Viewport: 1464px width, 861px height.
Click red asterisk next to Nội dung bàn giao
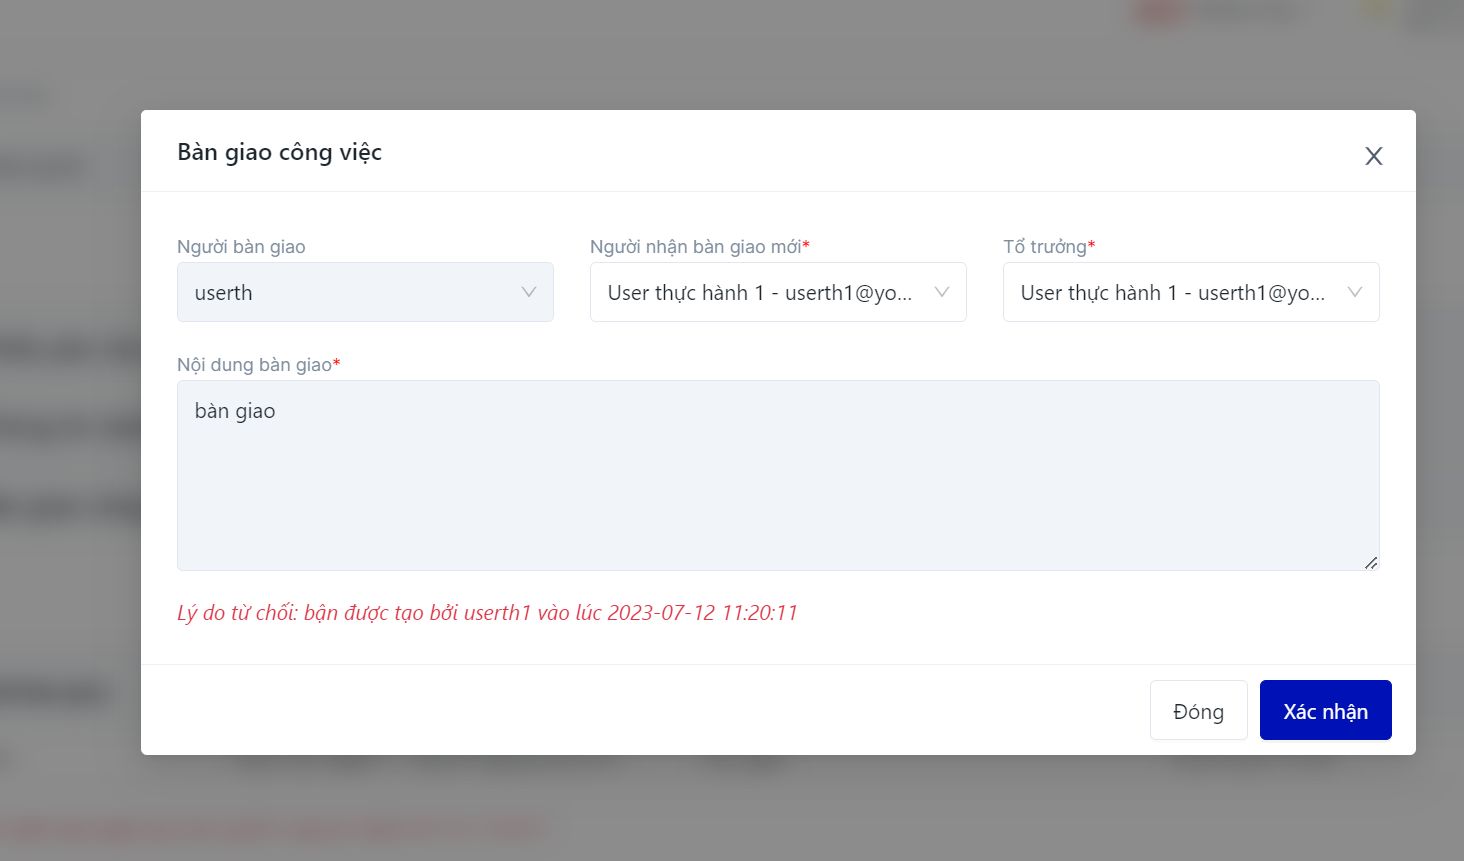337,363
